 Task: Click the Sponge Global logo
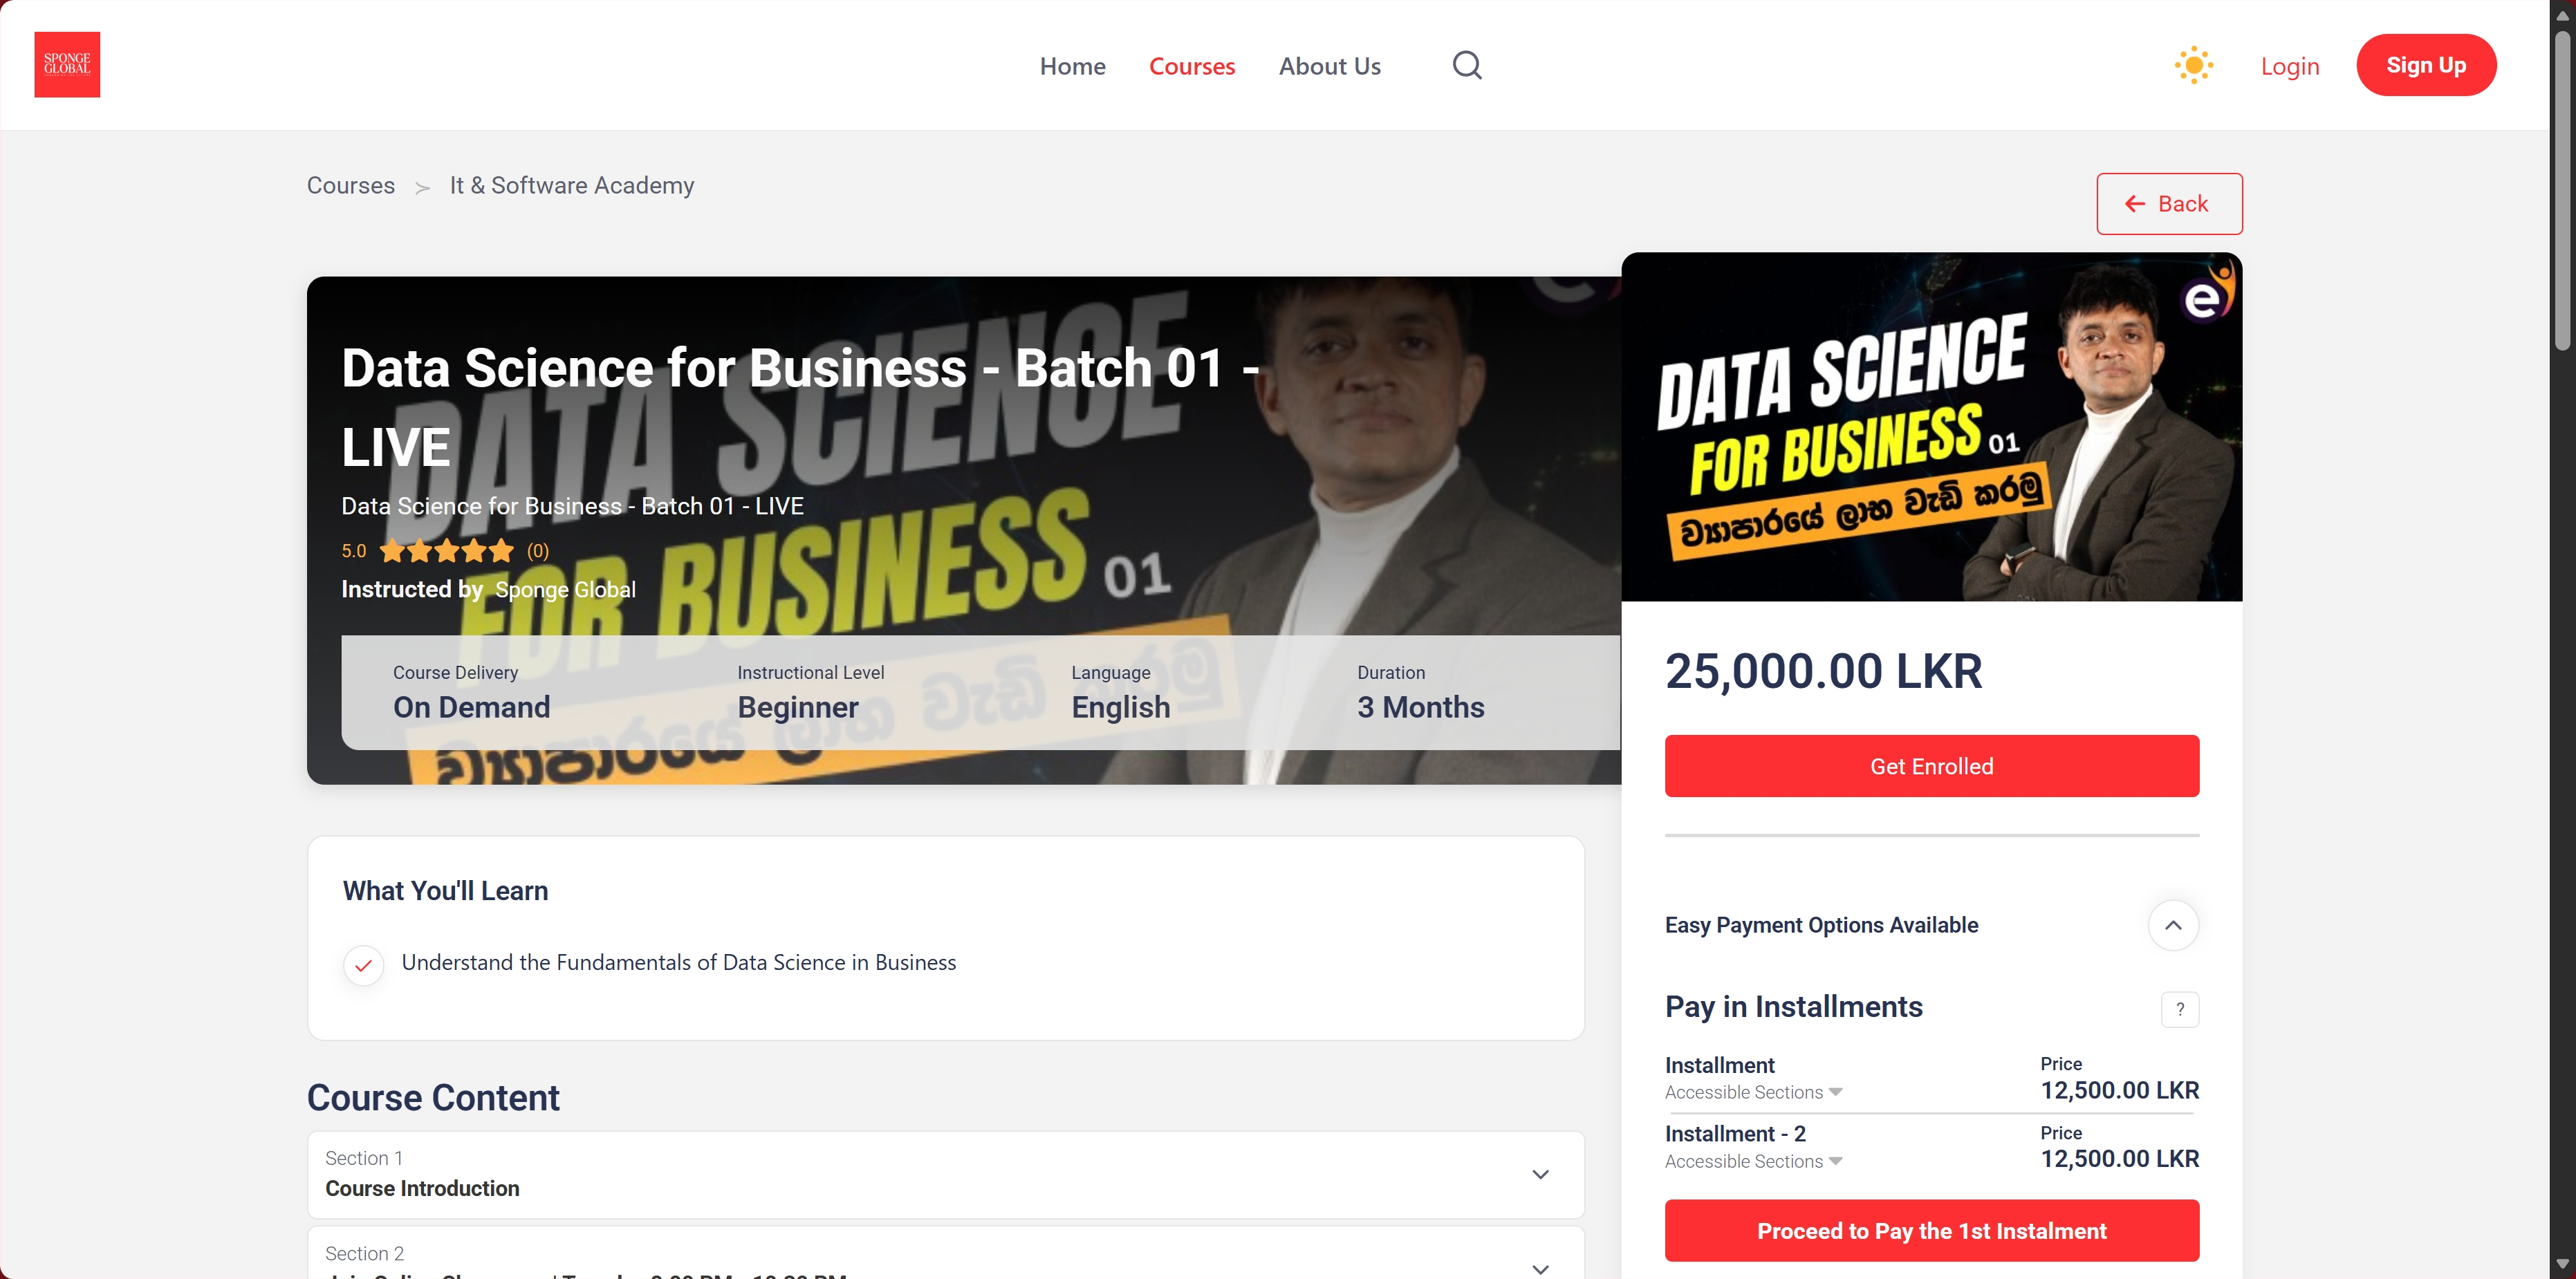[x=67, y=64]
